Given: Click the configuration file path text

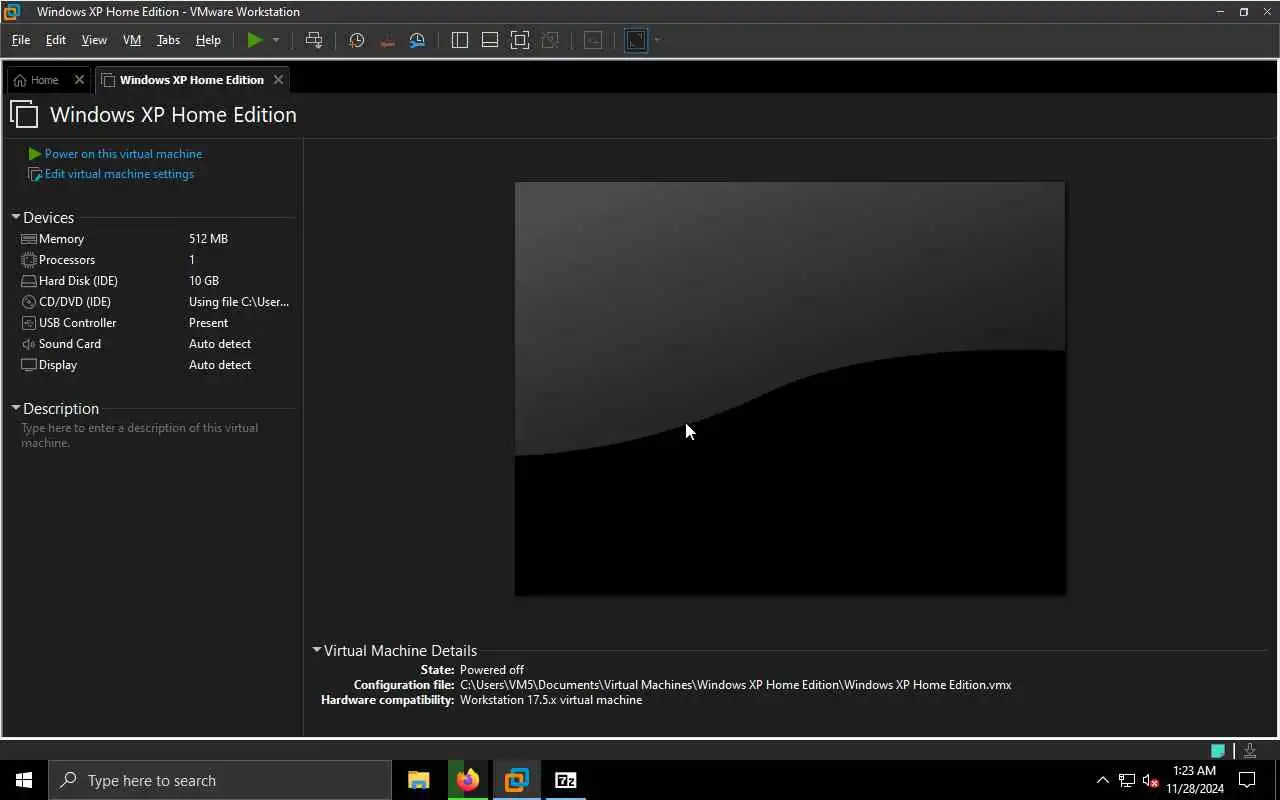Looking at the screenshot, I should pos(736,685).
